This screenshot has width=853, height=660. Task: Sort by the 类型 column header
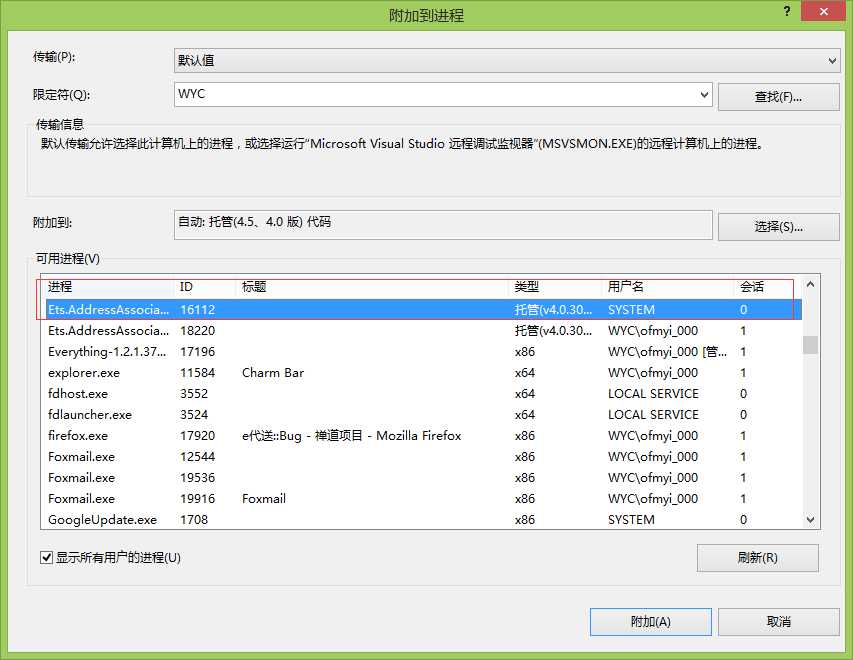coord(557,287)
